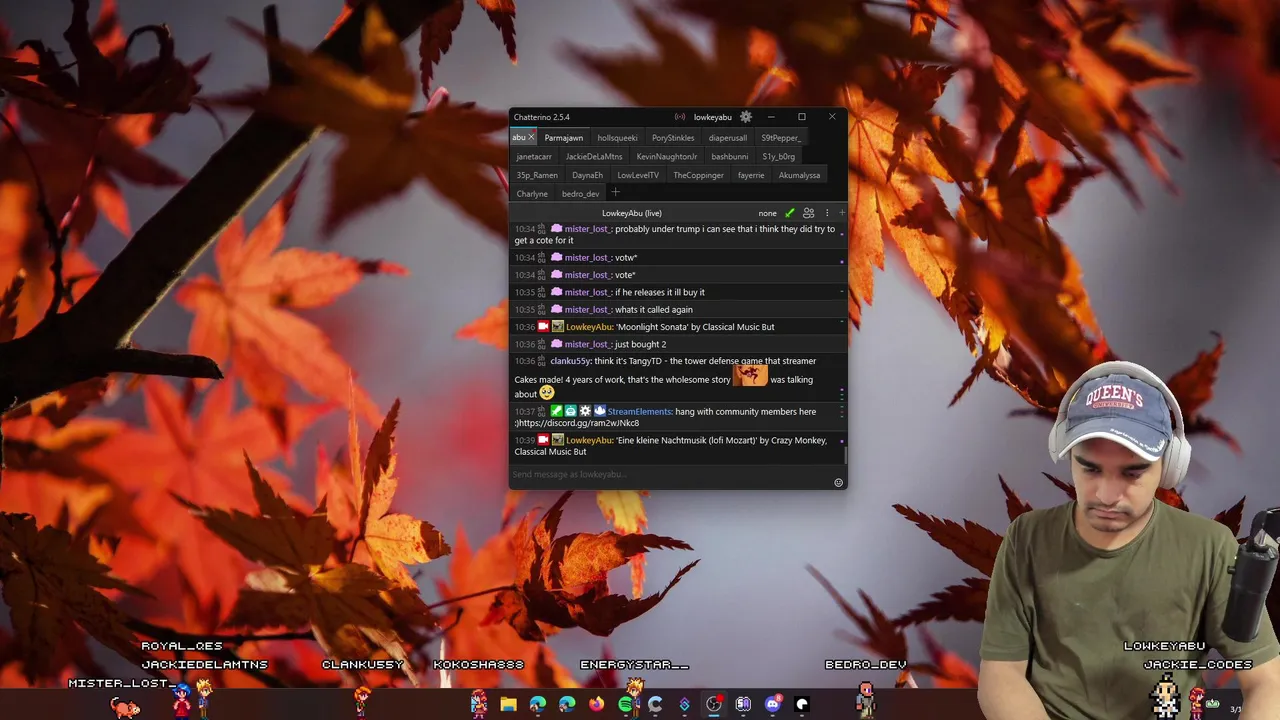
Task: Click the LowkeyAbu (live) split header
Action: (632, 213)
